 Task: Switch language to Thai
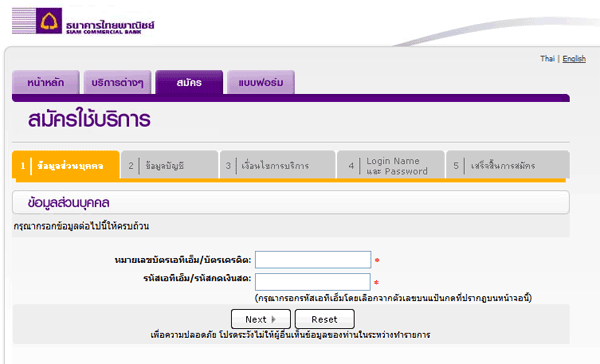547,59
